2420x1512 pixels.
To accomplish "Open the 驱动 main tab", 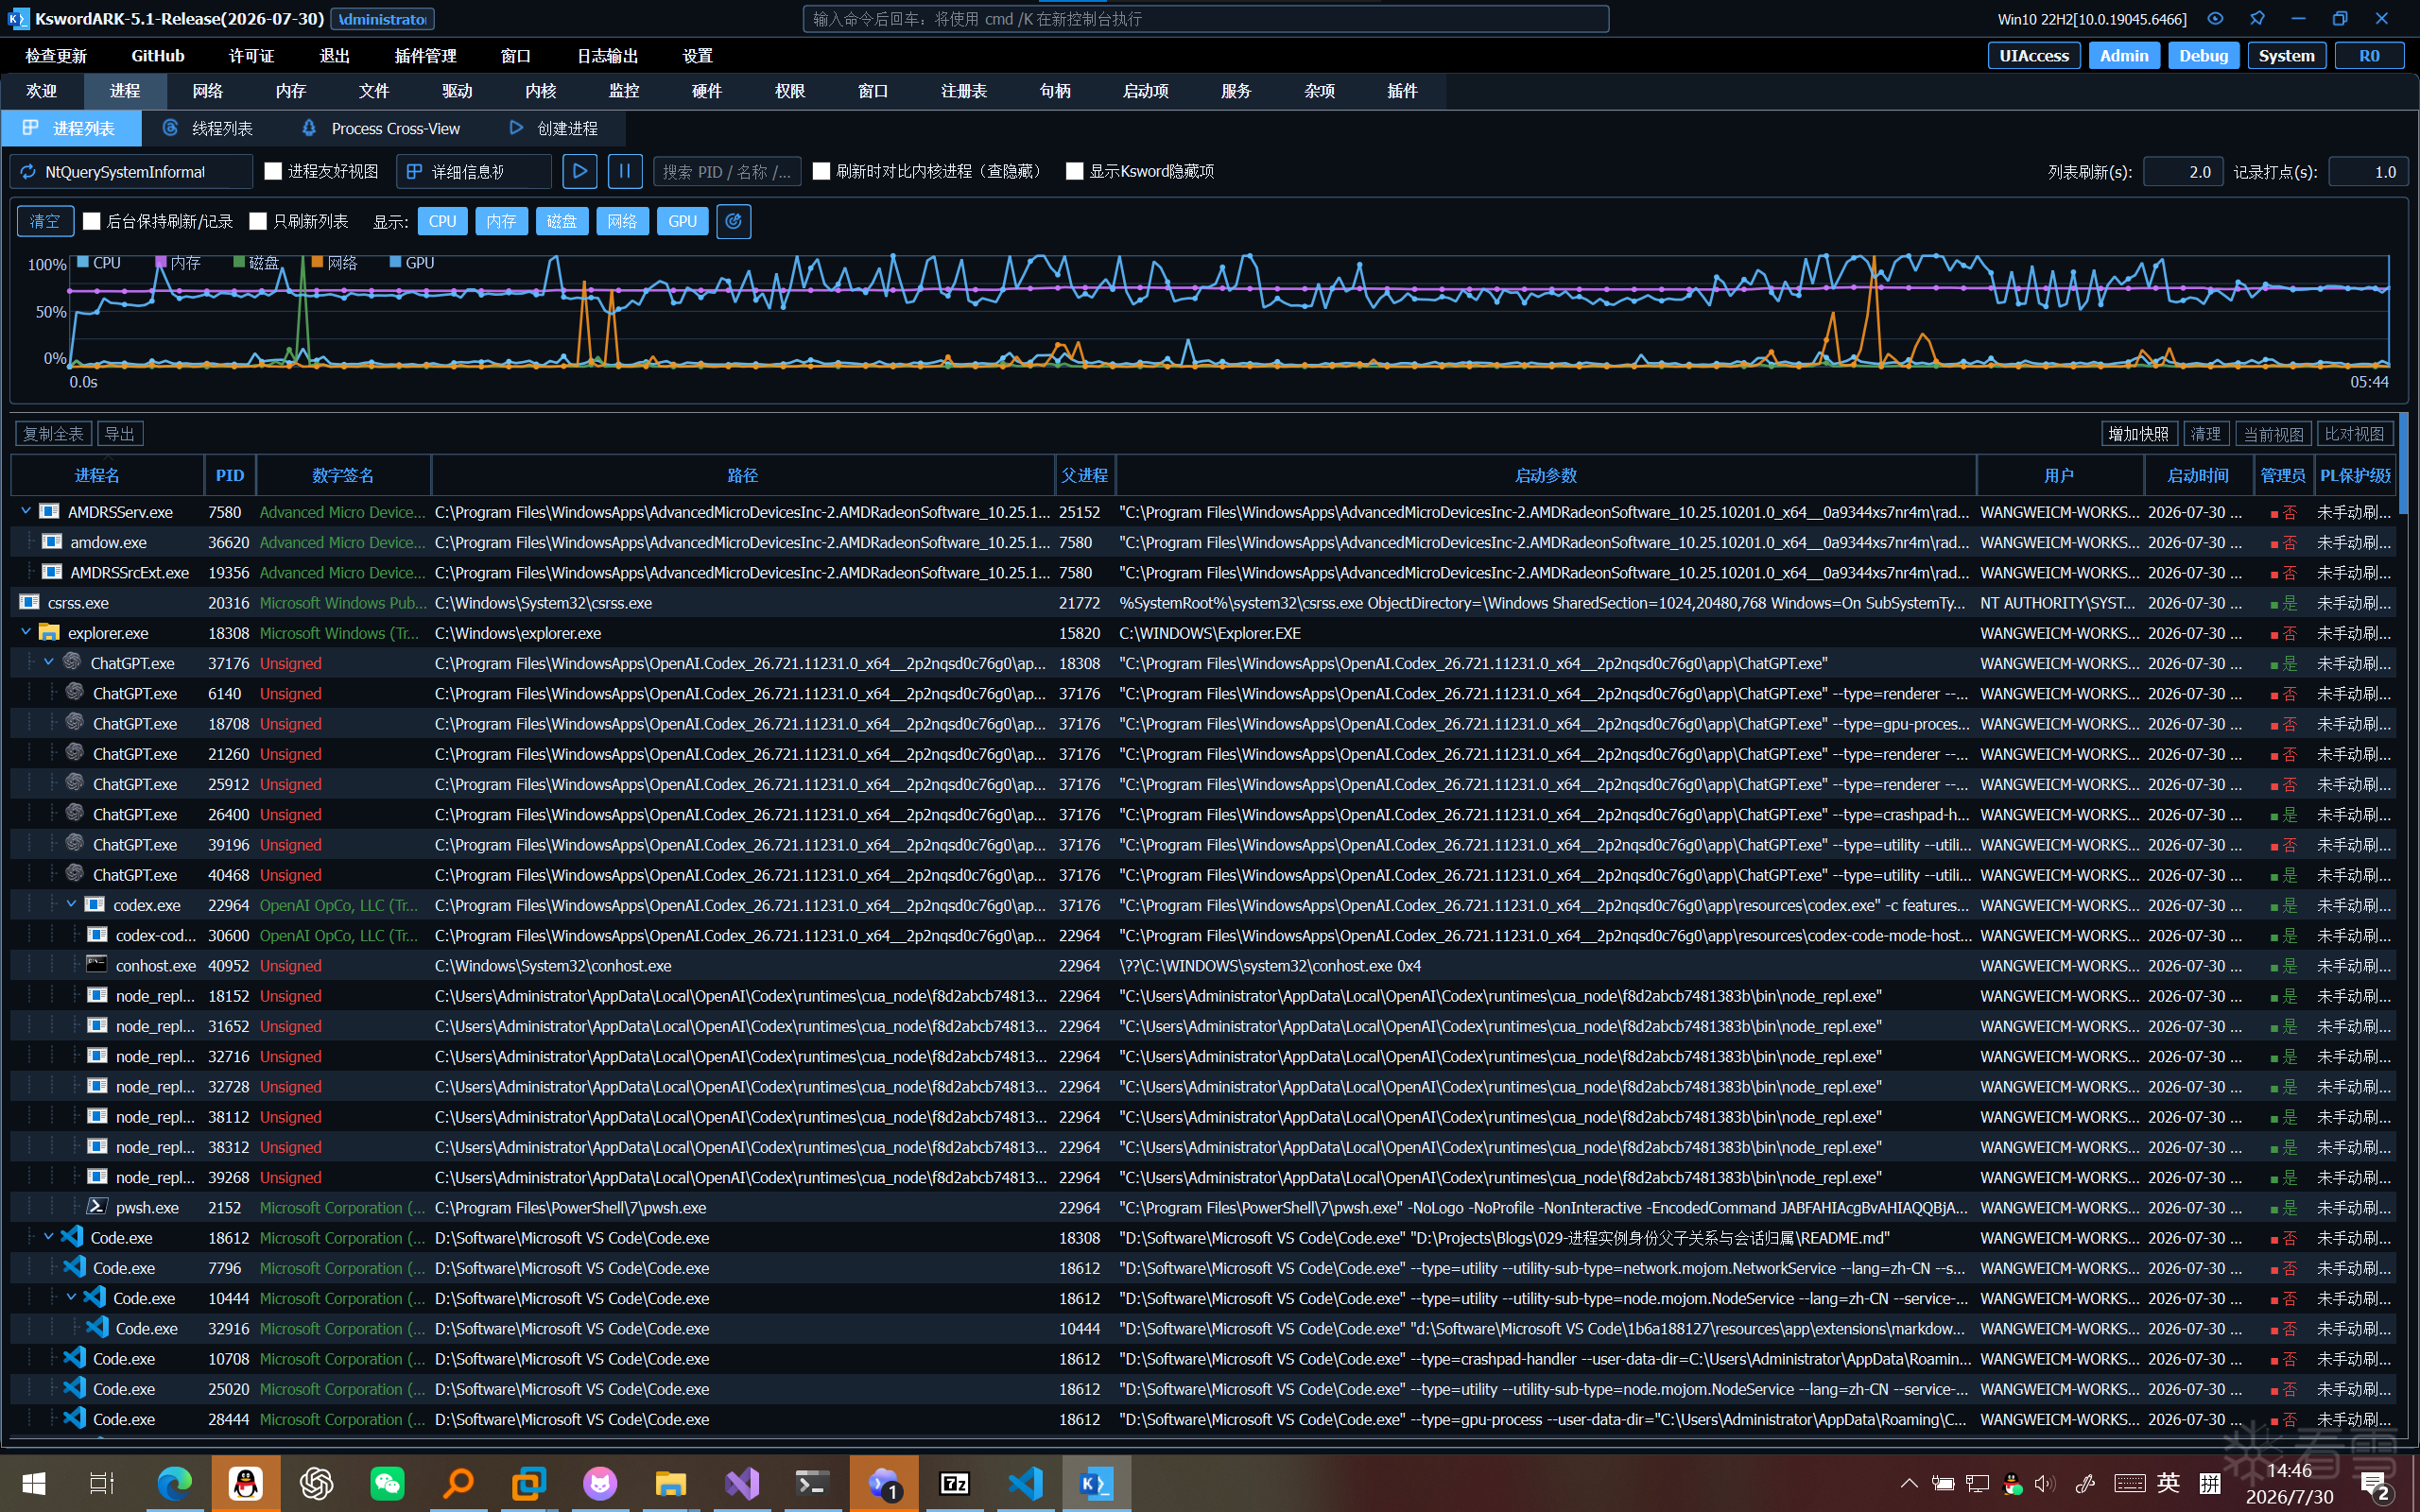I will point(457,91).
